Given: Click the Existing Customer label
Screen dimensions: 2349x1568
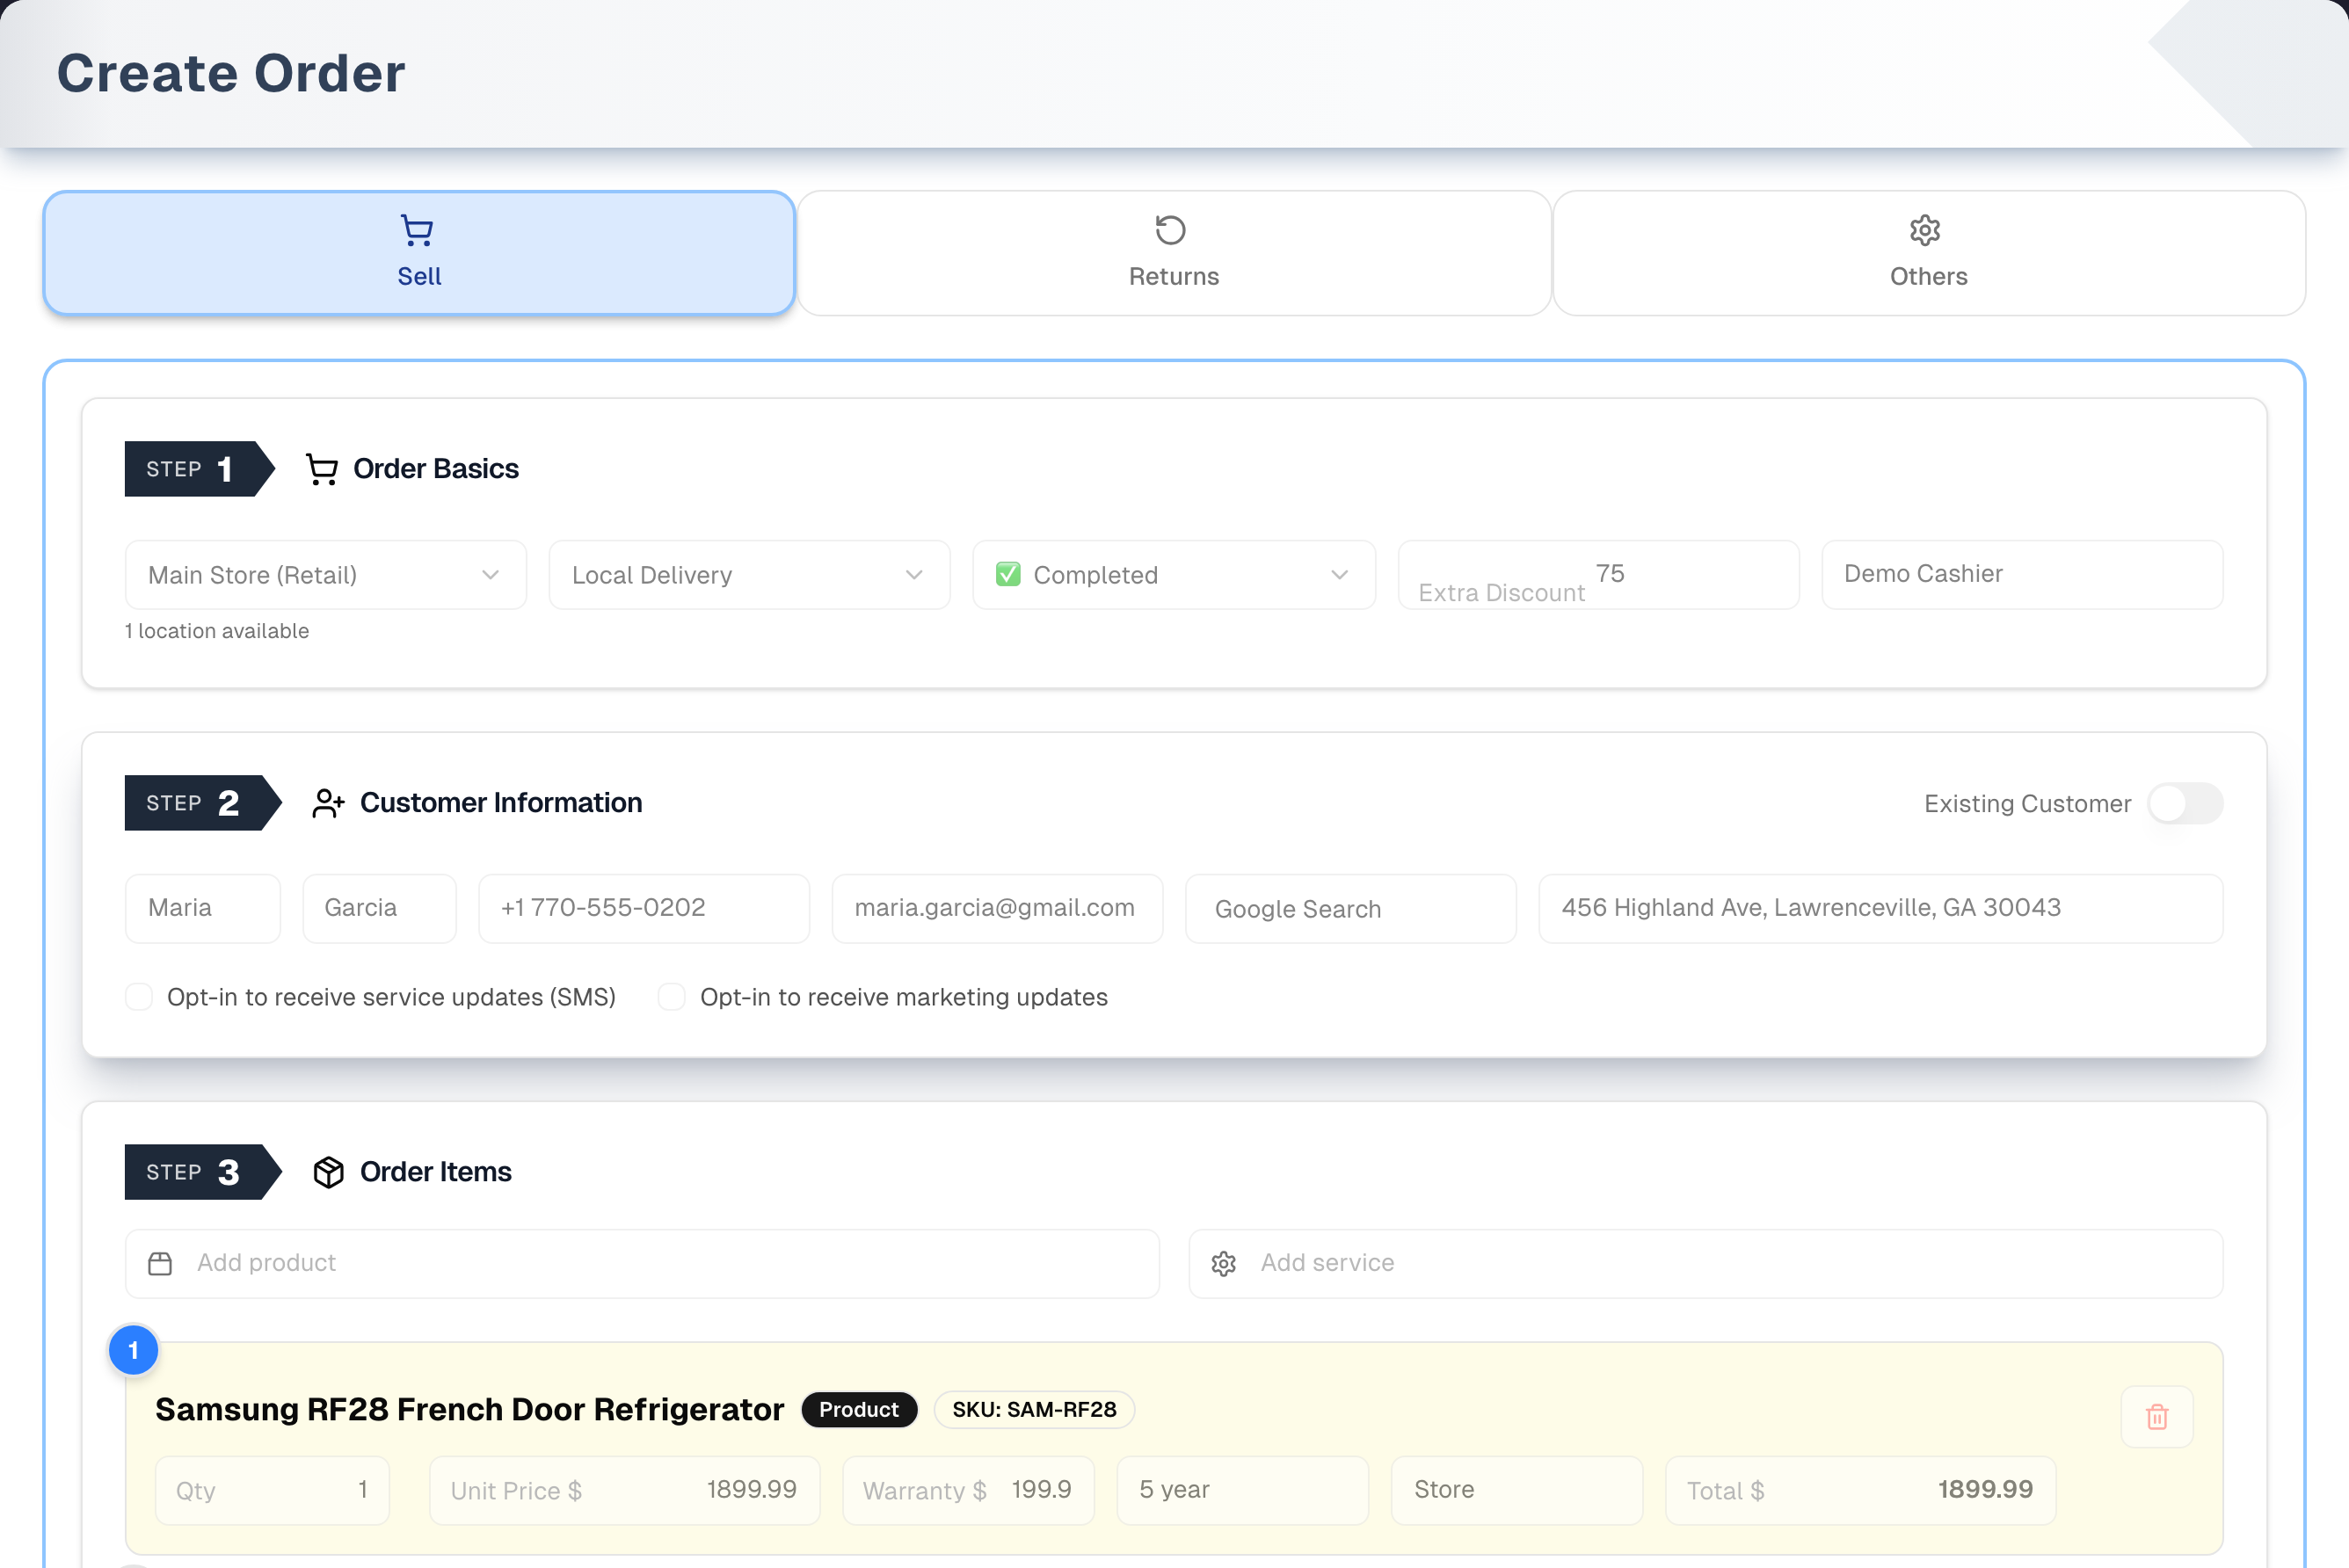Looking at the screenshot, I should pyautogui.click(x=2027, y=804).
